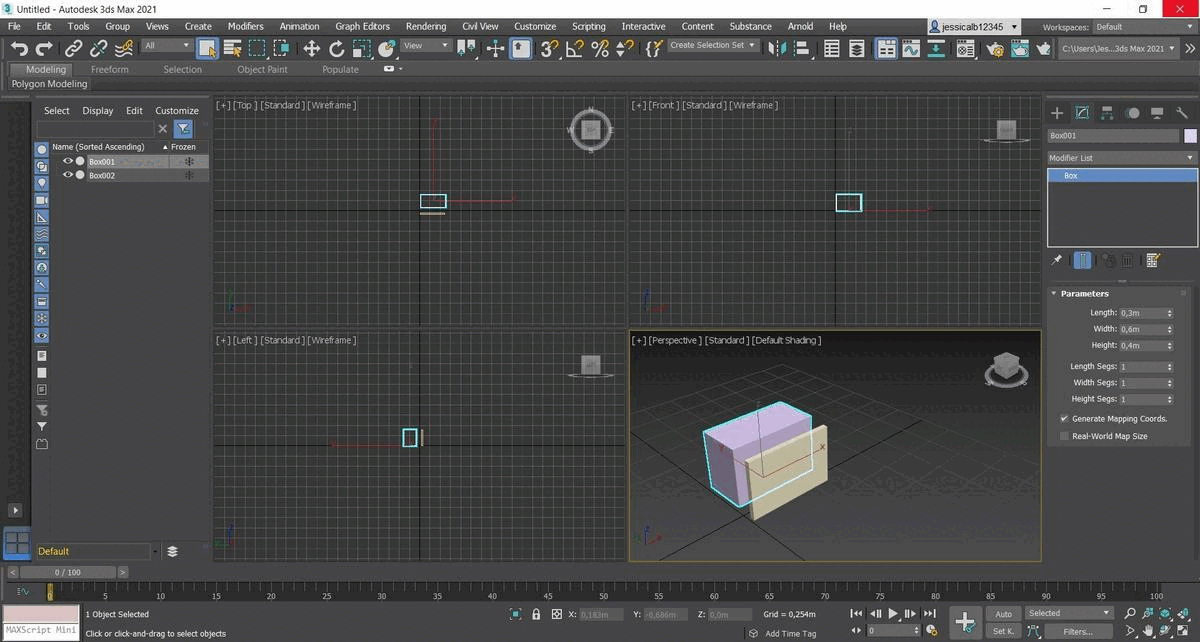Viewport: 1200px width, 642px height.
Task: Activate the Select and Link tool
Action: pos(74,47)
